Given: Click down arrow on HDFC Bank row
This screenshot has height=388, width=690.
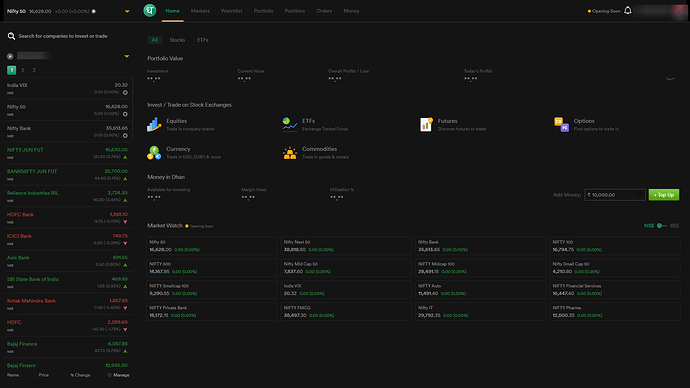Looking at the screenshot, I should tap(125, 222).
